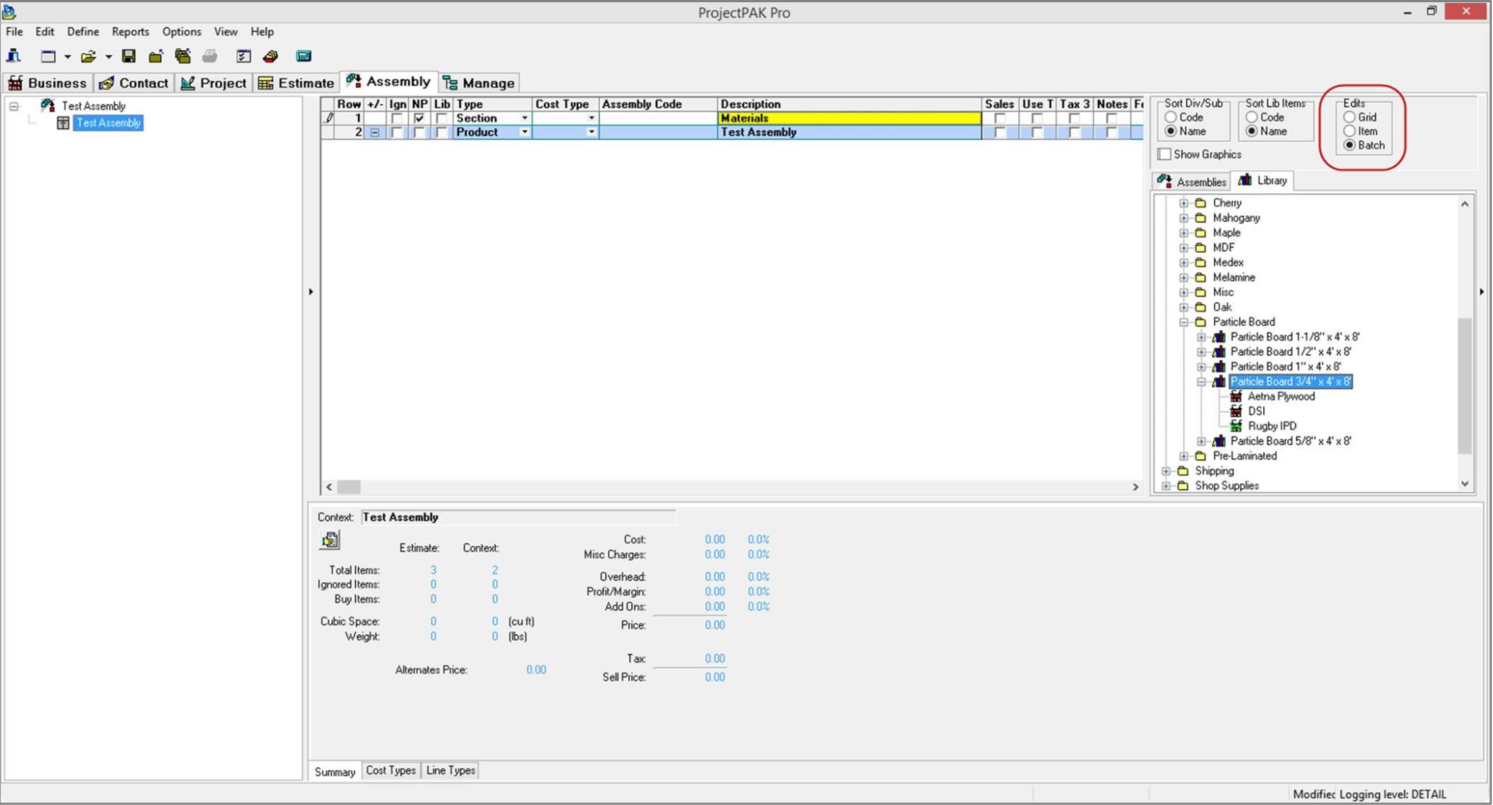Click the yellow Materials description cell

(x=850, y=118)
